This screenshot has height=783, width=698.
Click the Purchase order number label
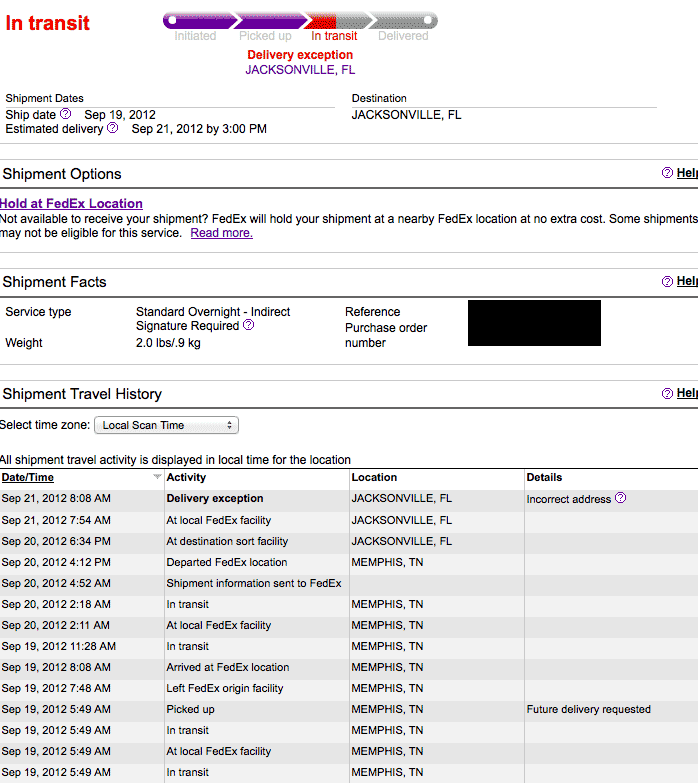[x=386, y=335]
